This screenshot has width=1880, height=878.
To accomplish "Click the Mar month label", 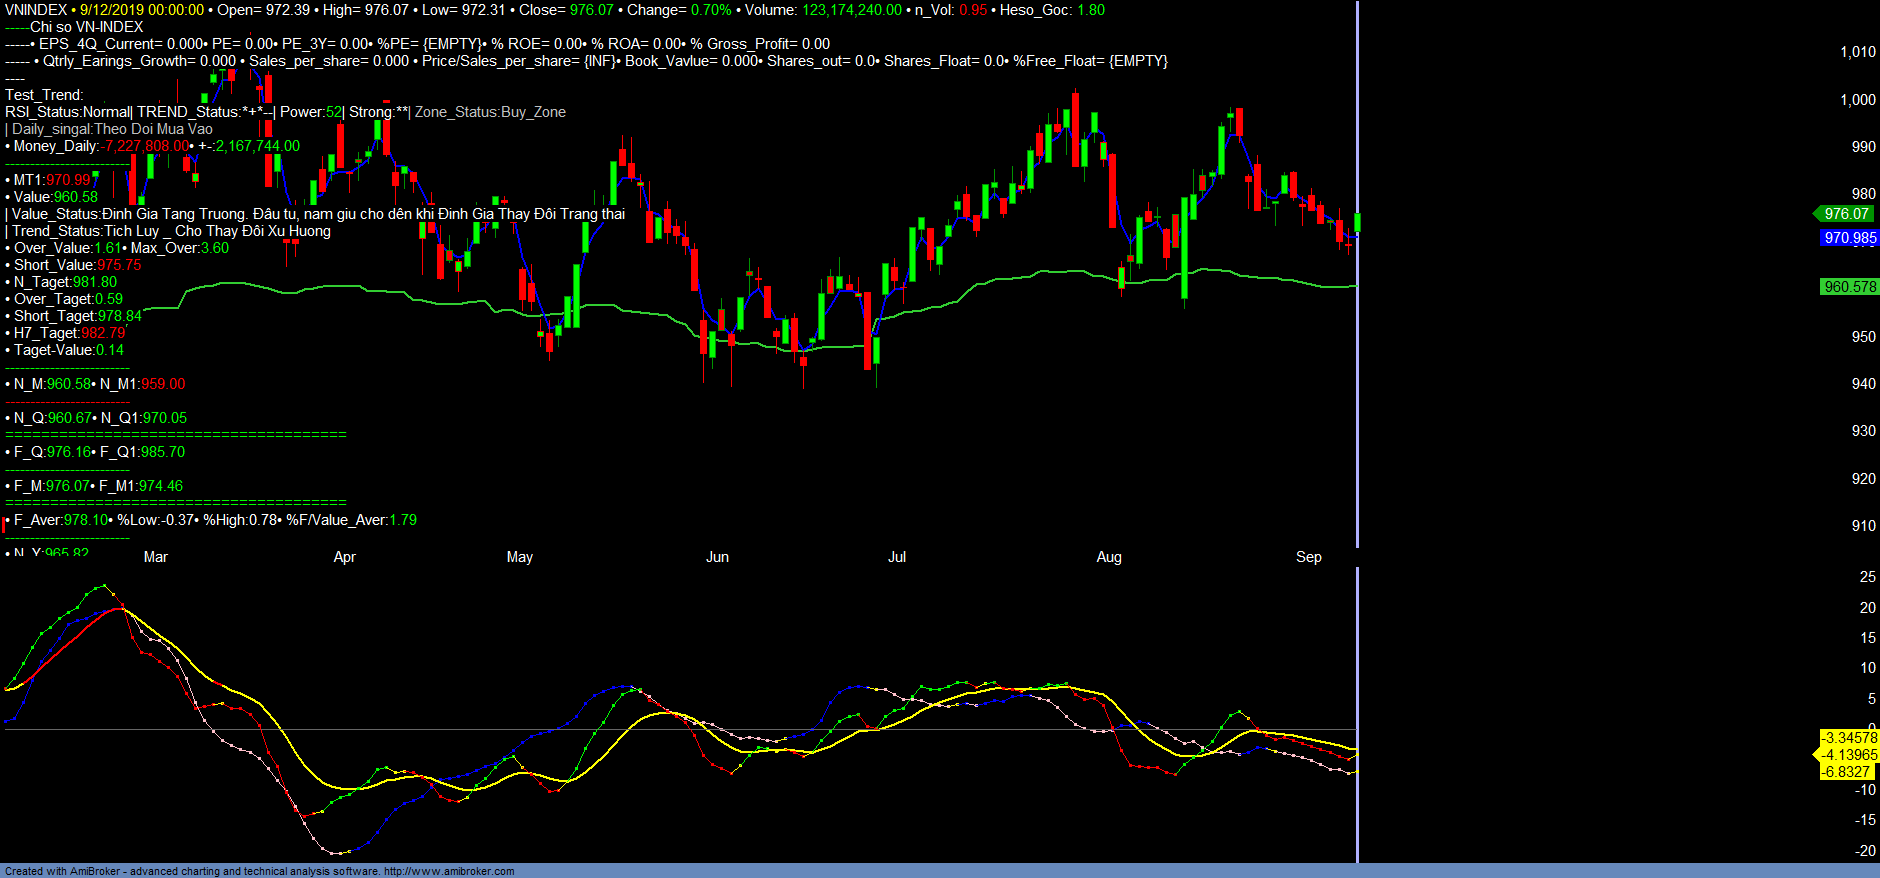I will (x=156, y=557).
